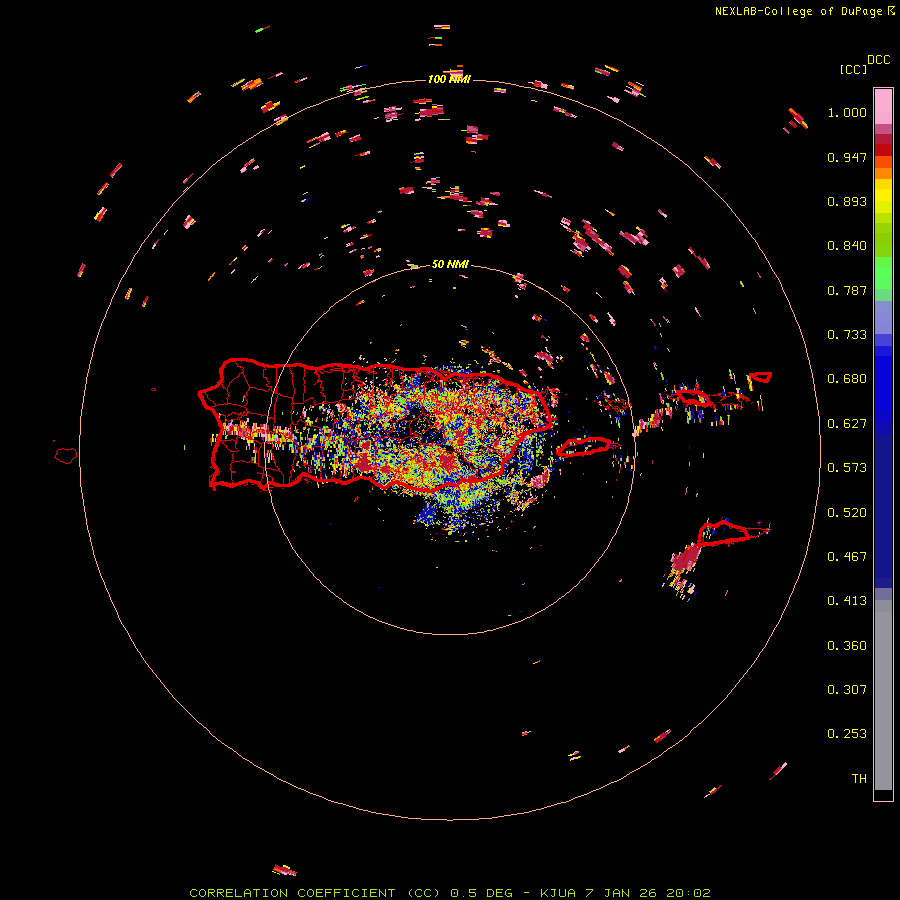The height and width of the screenshot is (900, 900).
Task: Click the 0.520 legend value
Action: coord(847,513)
